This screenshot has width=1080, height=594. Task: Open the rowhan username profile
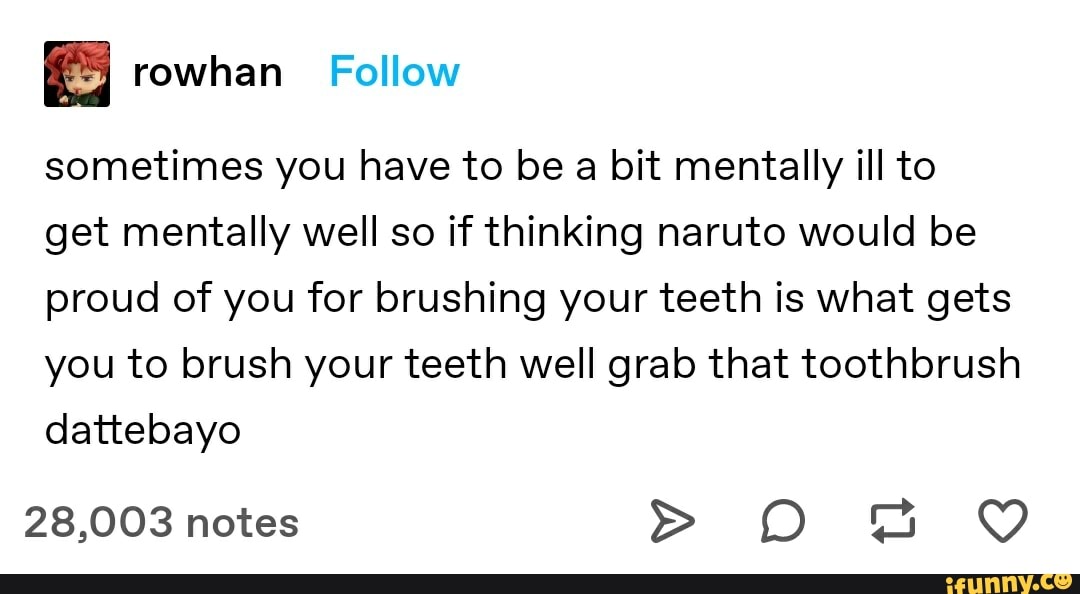207,72
